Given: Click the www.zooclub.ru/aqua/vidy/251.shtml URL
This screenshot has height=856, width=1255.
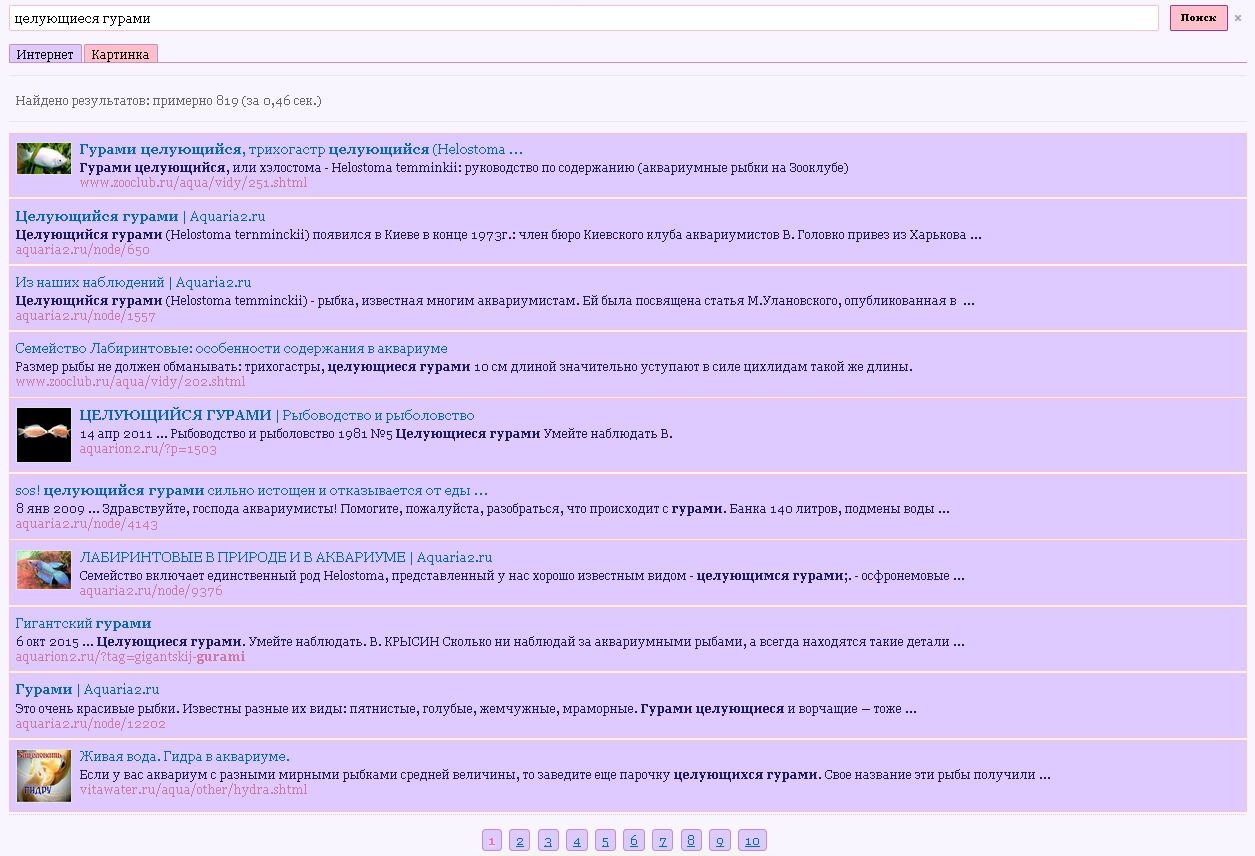Looking at the screenshot, I should coord(193,183).
